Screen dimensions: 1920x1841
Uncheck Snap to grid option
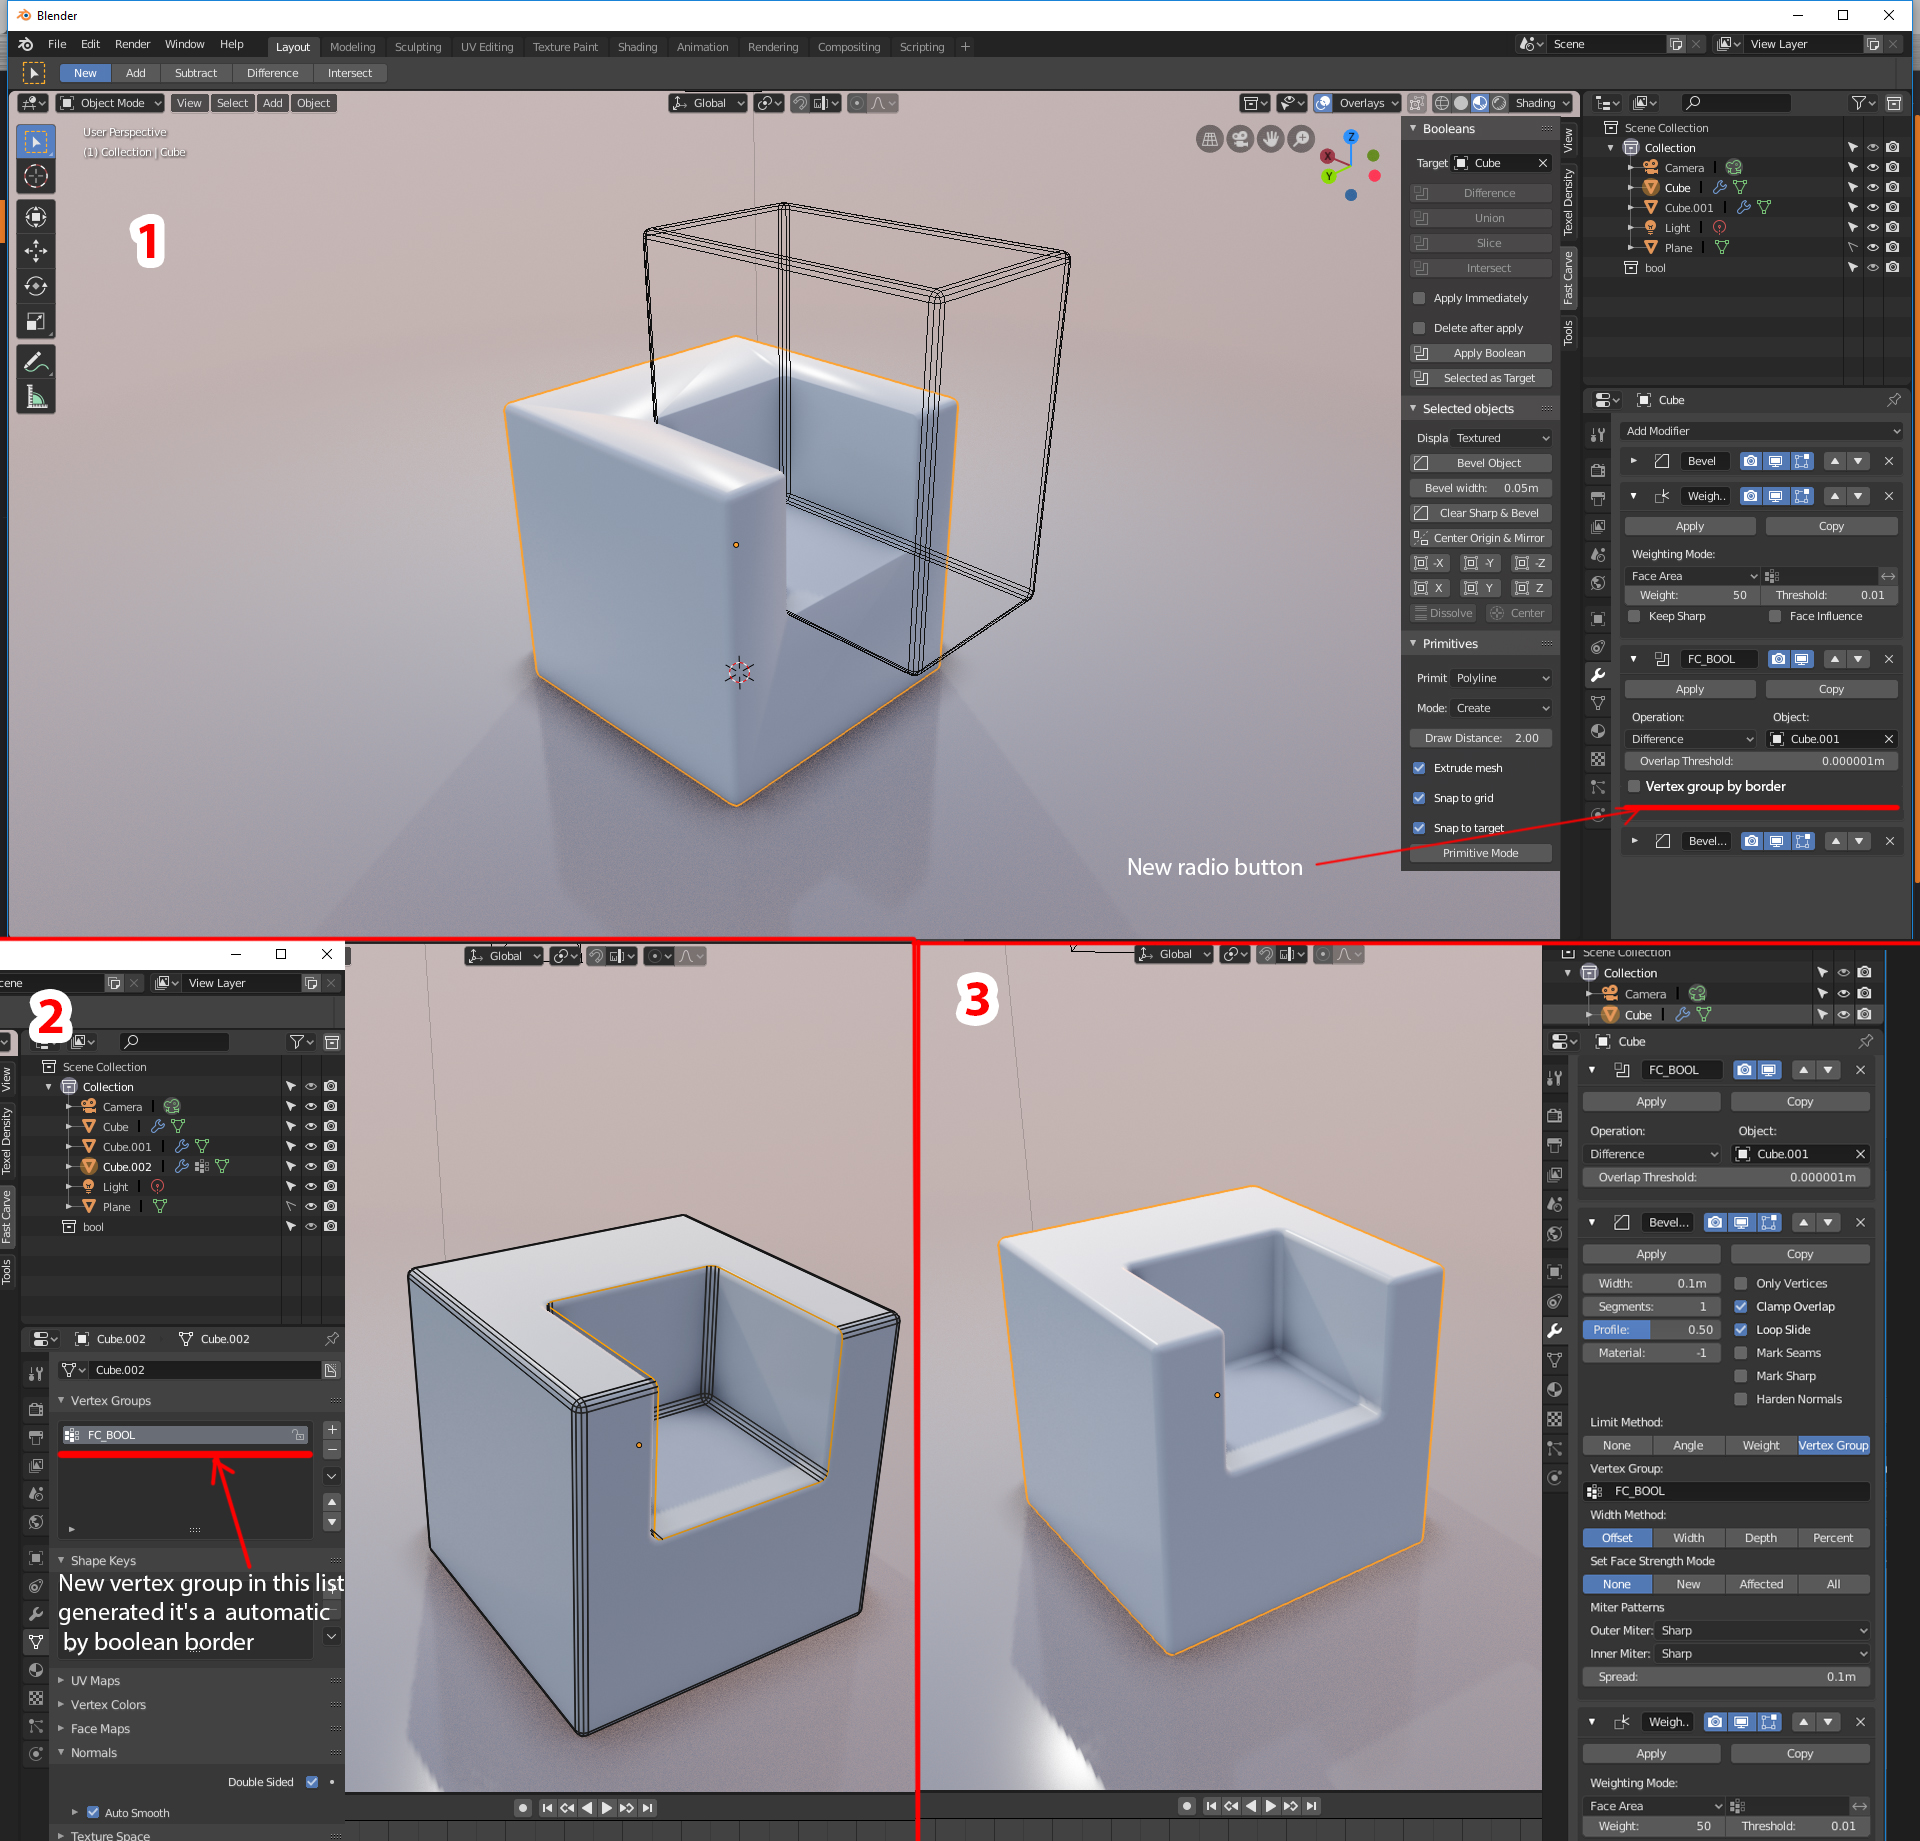(x=1419, y=798)
